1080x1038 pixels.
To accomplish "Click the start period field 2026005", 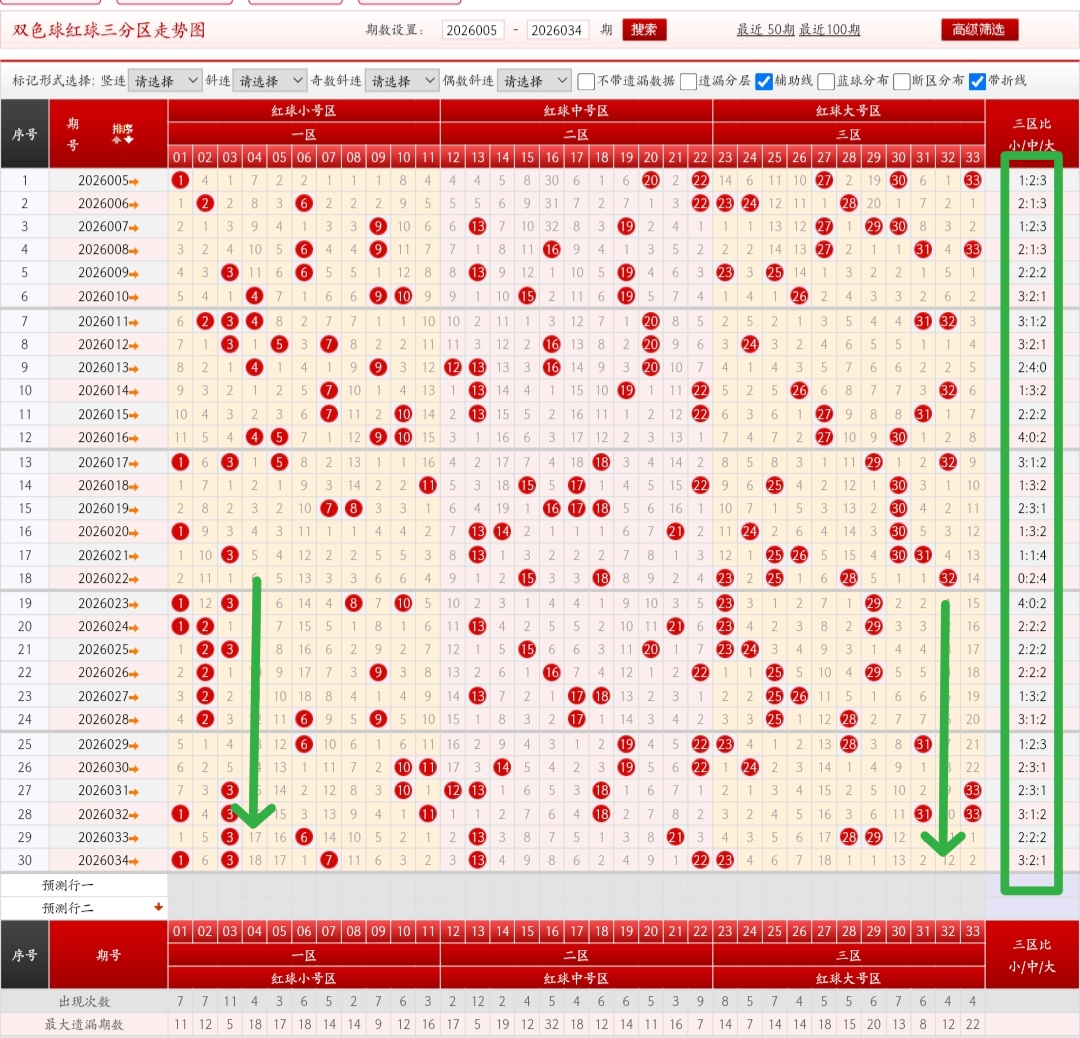I will [472, 30].
